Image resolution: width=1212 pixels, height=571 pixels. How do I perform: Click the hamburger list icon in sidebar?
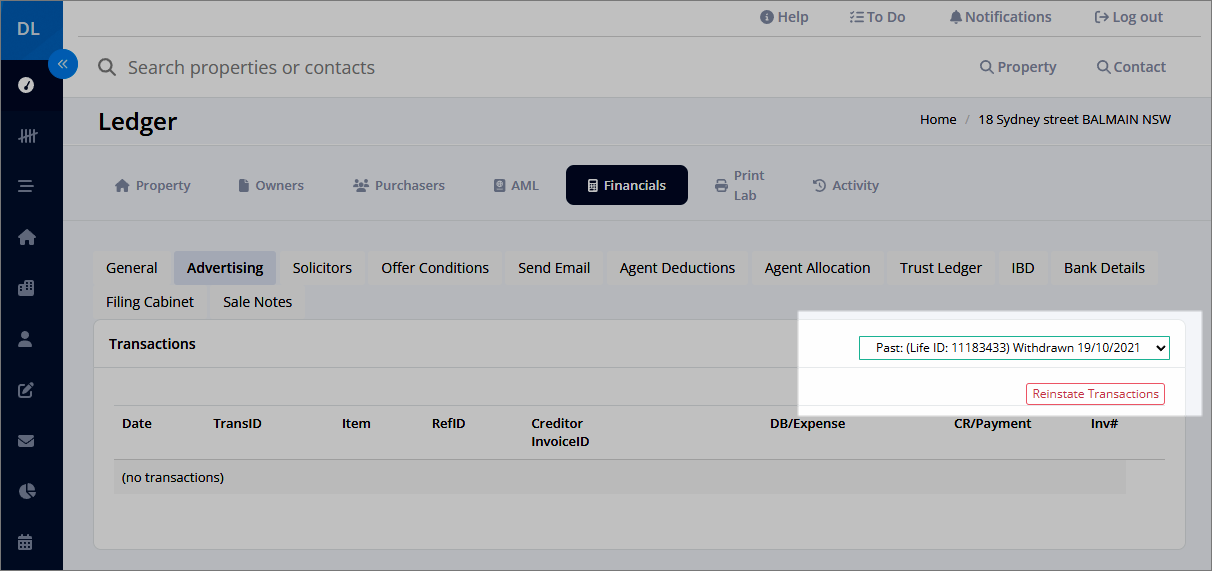click(27, 186)
